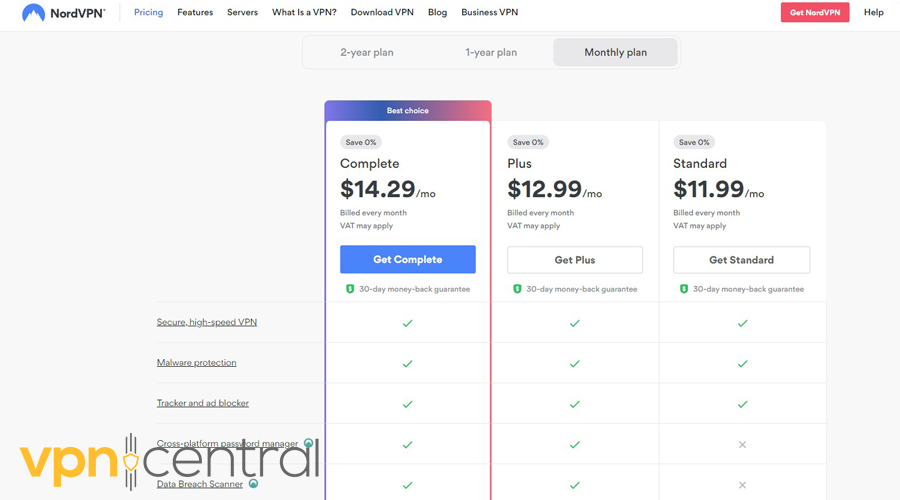This screenshot has height=500, width=900.
Task: Click Standard's check for Malware protection
Action: click(742, 363)
